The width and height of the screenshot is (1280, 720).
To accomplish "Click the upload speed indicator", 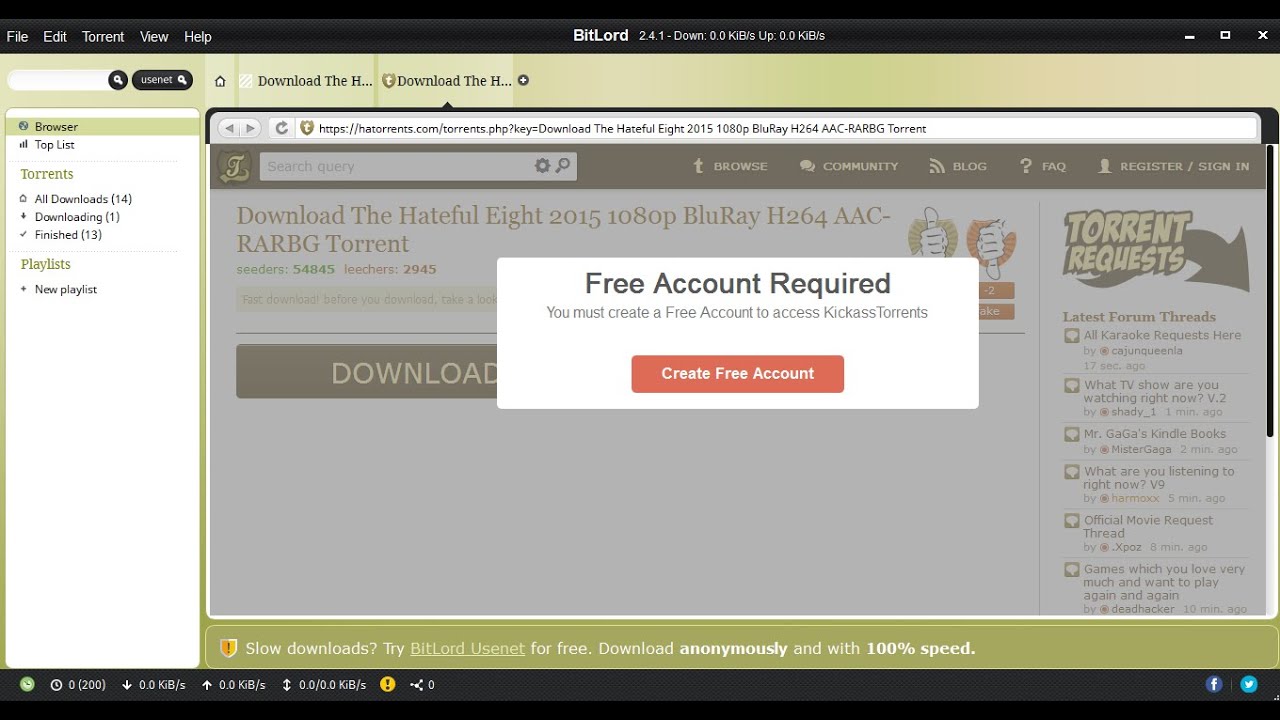I will tap(233, 685).
